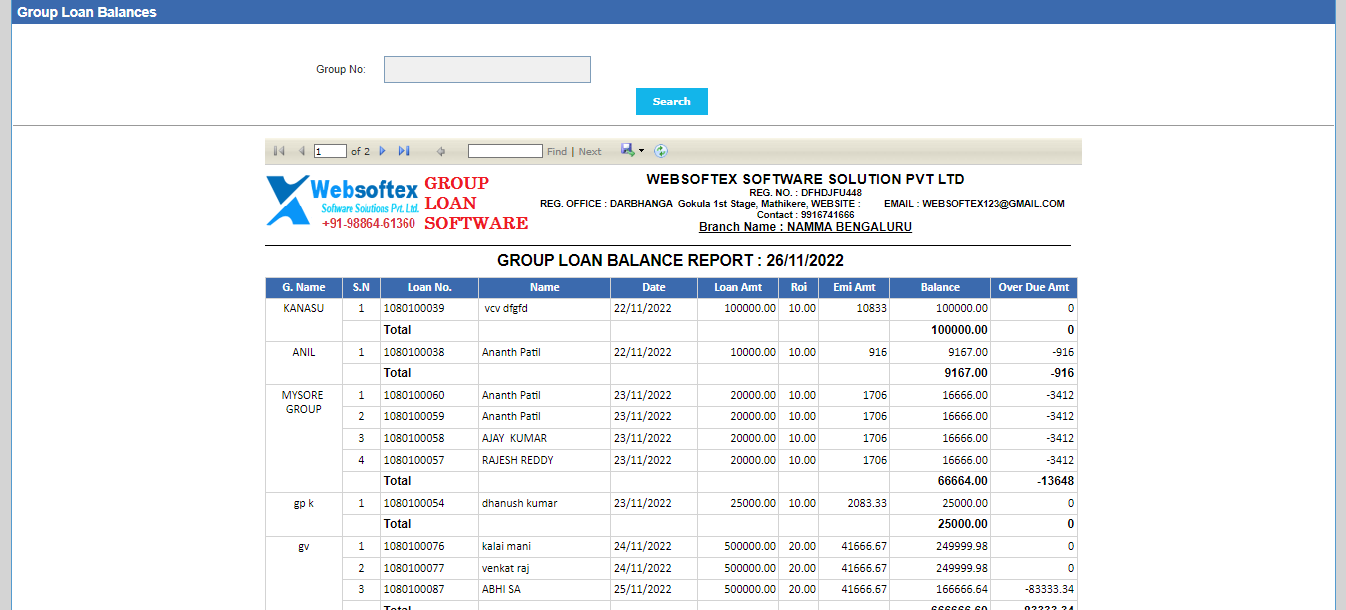The width and height of the screenshot is (1346, 610).
Task: Click the Loan No. column header
Action: tap(430, 287)
